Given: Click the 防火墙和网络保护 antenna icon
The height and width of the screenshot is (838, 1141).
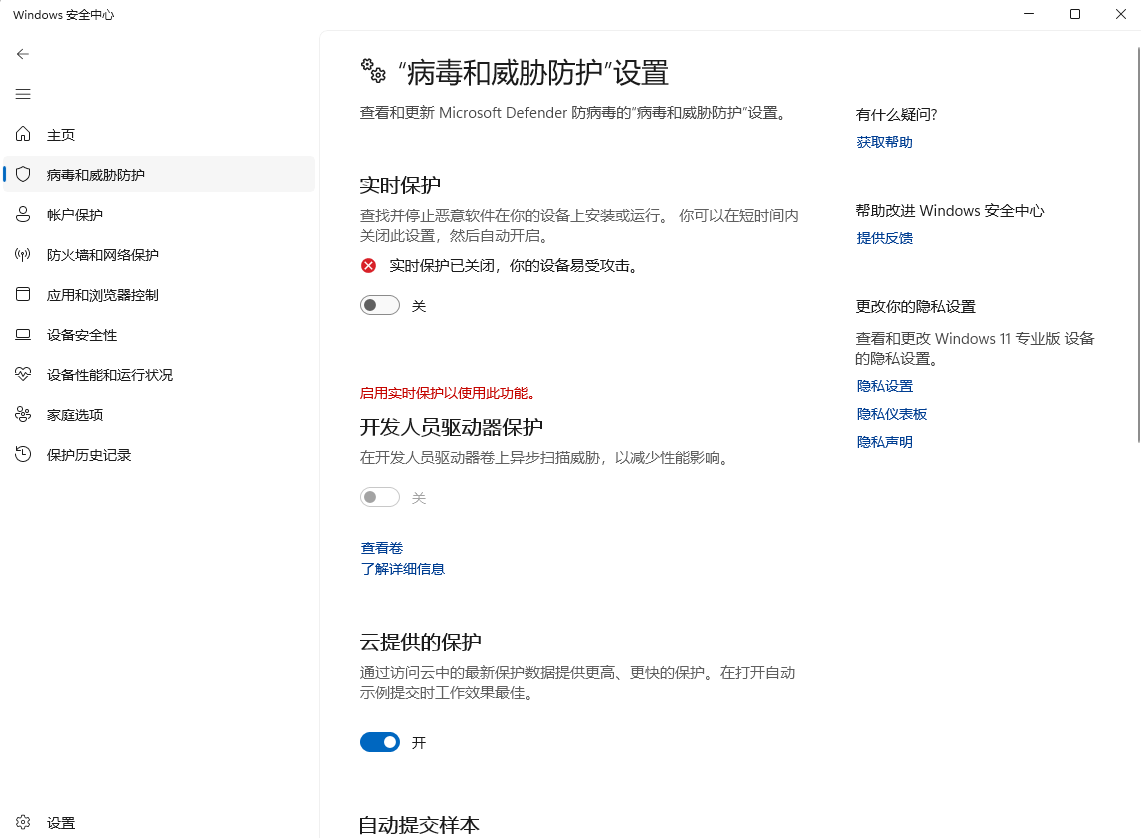Looking at the screenshot, I should coord(24,255).
